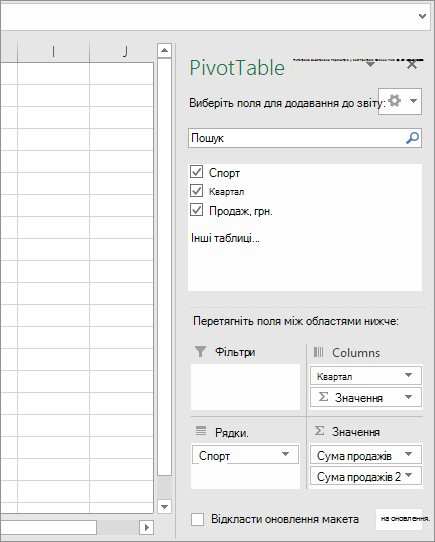Open the Квартал dropdown in Columns
The height and width of the screenshot is (542, 435).
click(408, 375)
